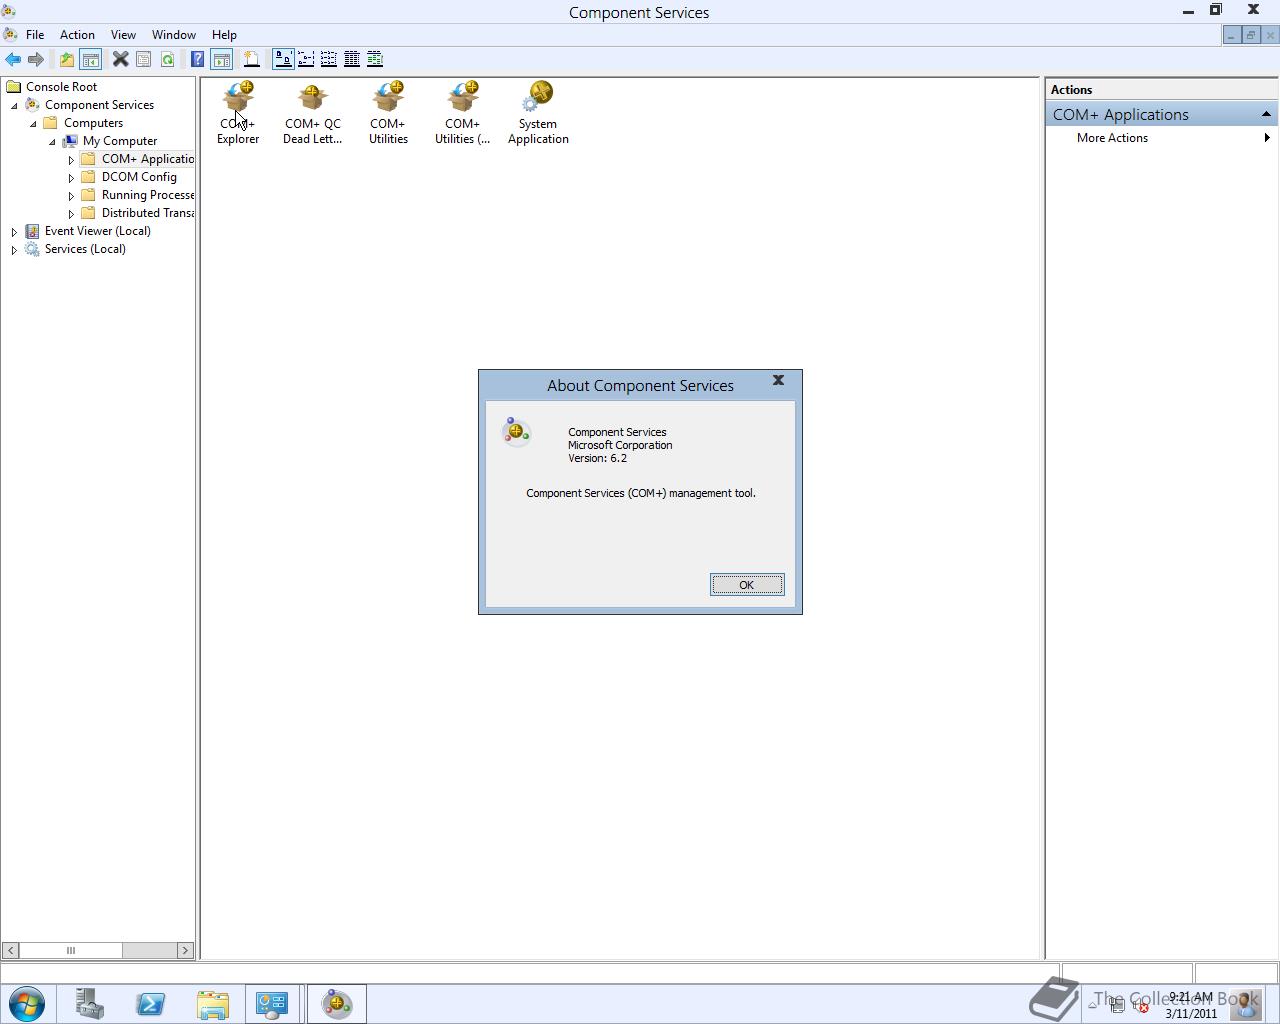This screenshot has height=1024, width=1280.
Task: Switch to List view
Action: point(329,60)
